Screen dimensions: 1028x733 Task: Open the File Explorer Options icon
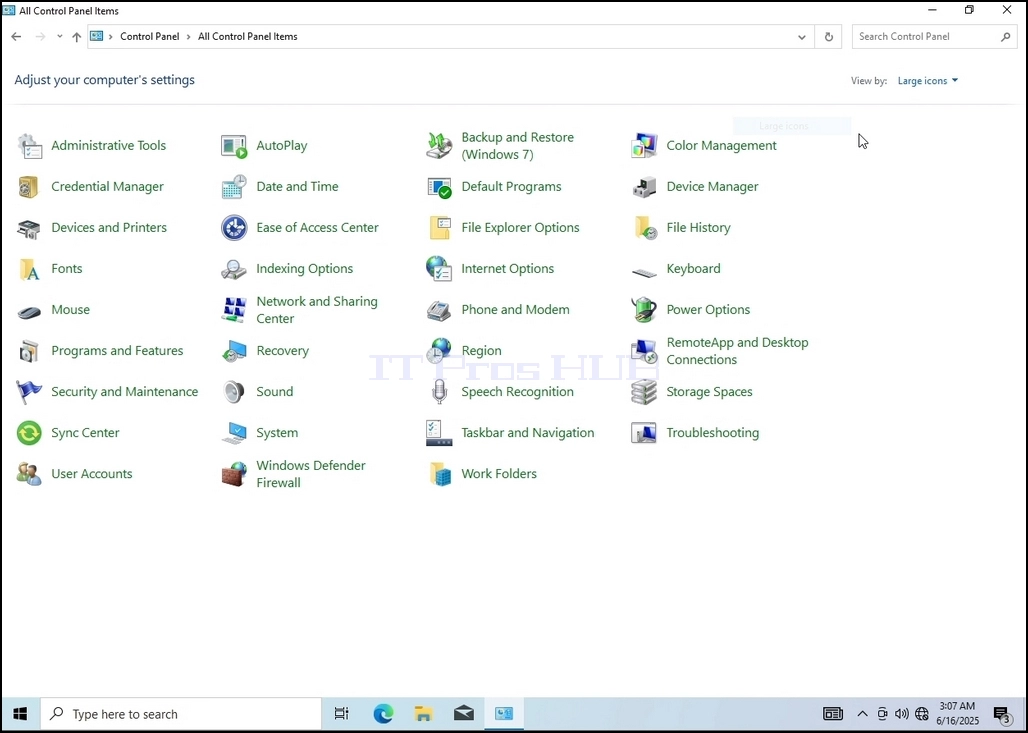[439, 228]
